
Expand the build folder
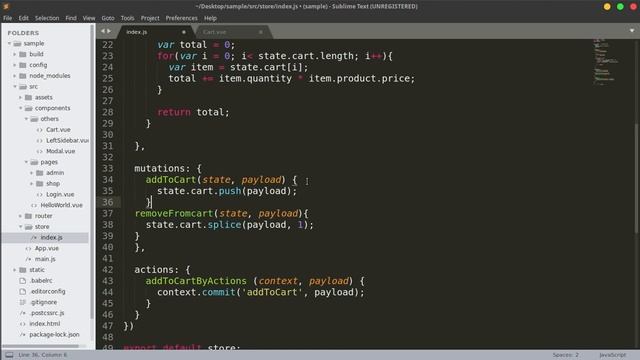coord(15,54)
